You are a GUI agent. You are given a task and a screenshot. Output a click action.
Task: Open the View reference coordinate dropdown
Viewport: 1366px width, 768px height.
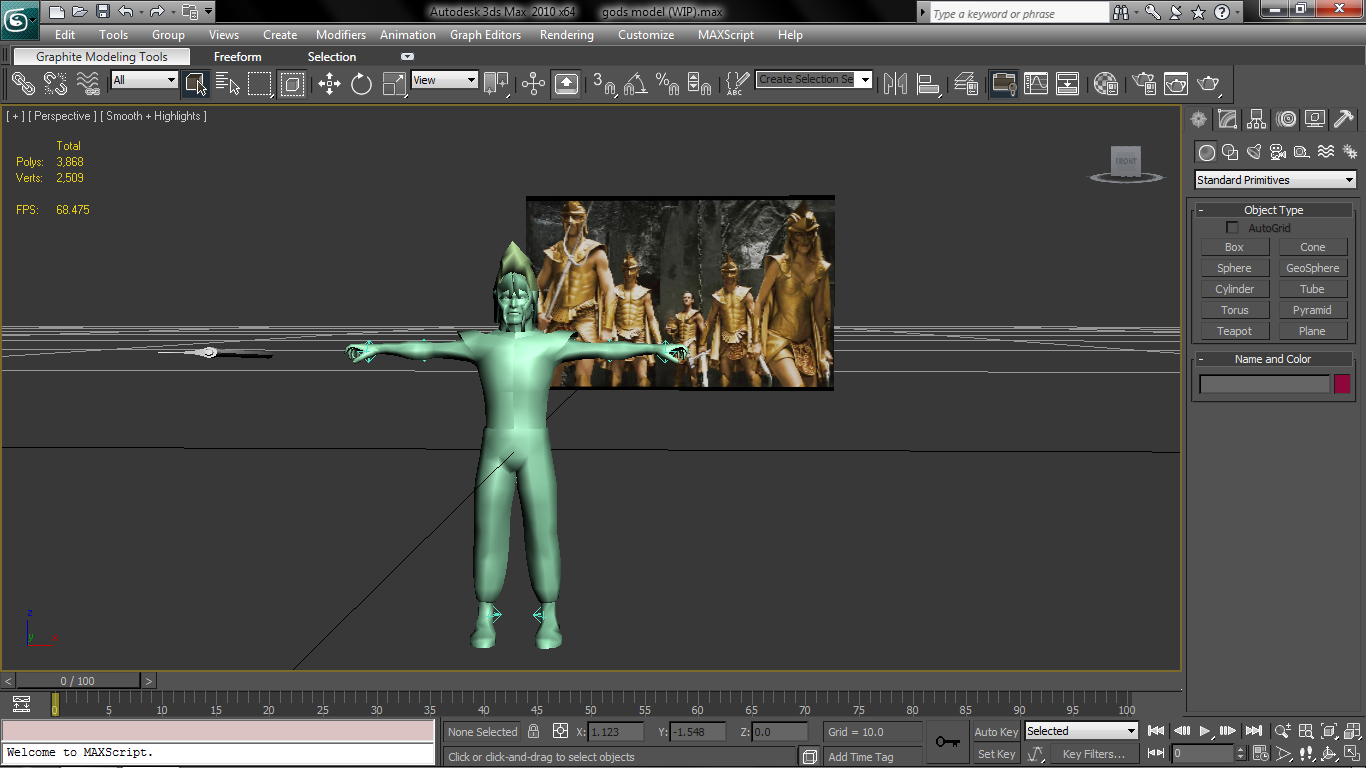[x=444, y=80]
